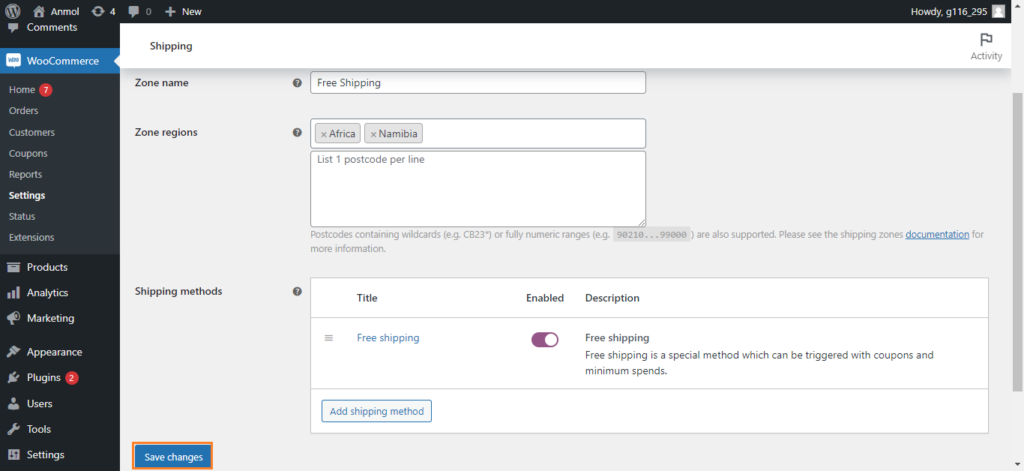Click the postcode list textarea

pyautogui.click(x=478, y=189)
